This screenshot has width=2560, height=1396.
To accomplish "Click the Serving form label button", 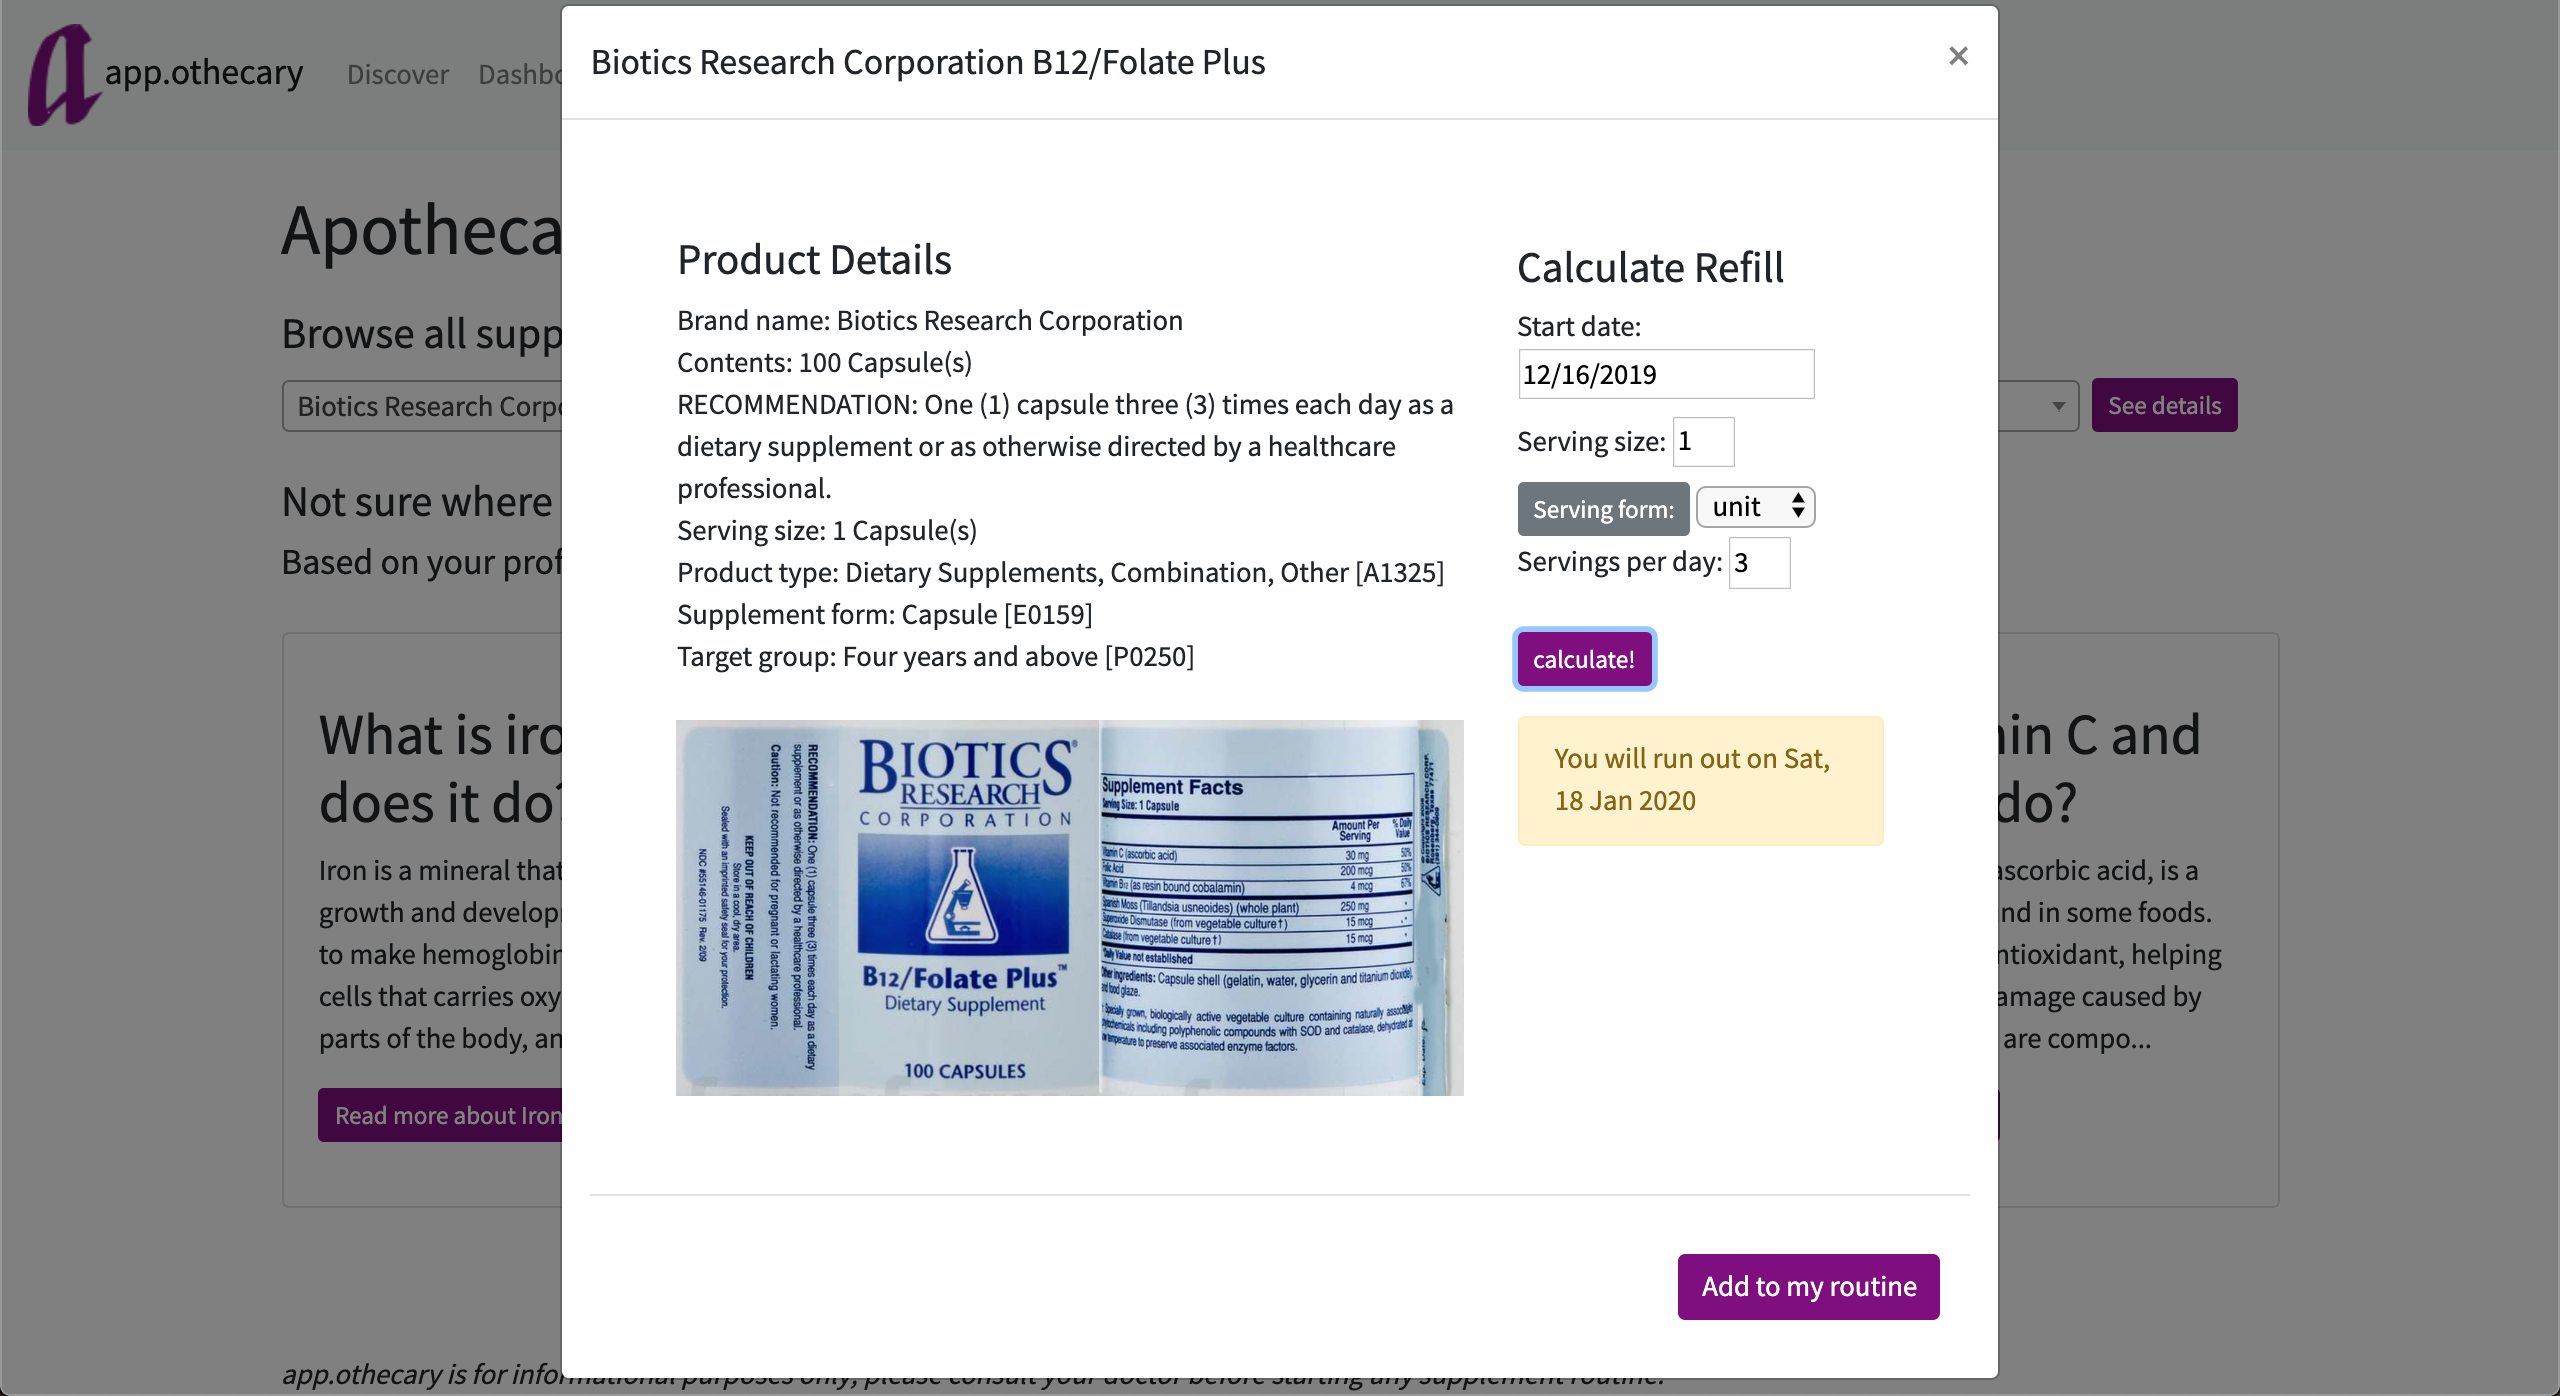I will pos(1603,509).
